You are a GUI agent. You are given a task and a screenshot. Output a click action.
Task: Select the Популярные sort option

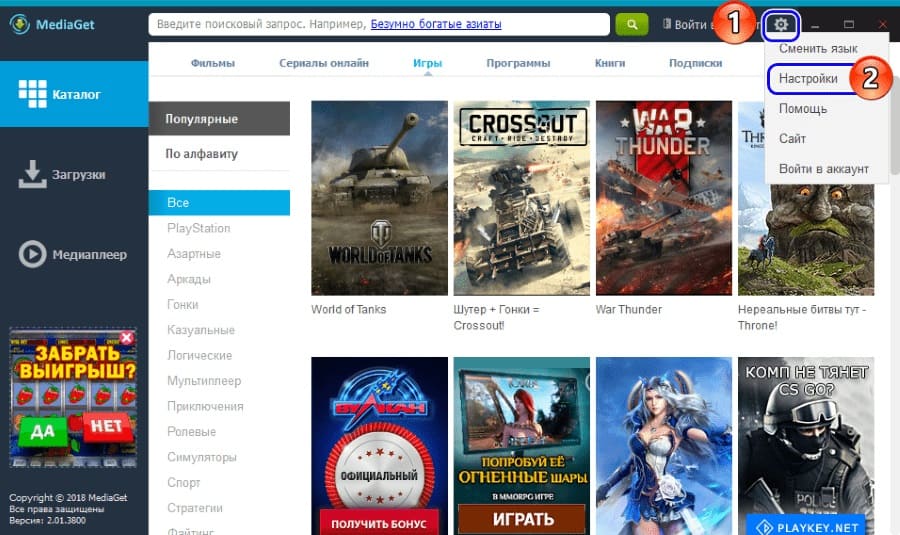tap(219, 119)
